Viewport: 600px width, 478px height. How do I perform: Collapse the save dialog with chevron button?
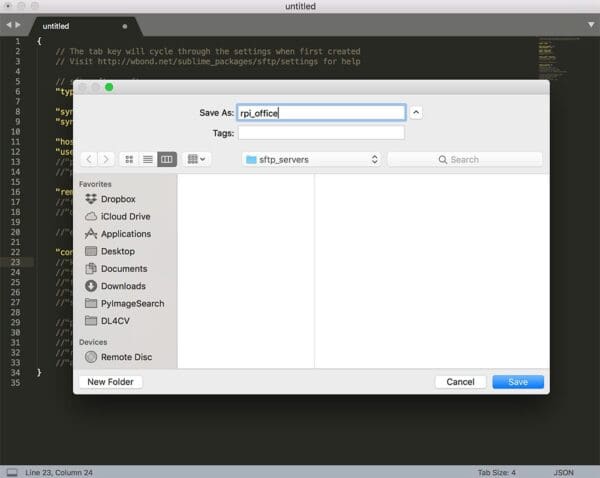pyautogui.click(x=416, y=113)
